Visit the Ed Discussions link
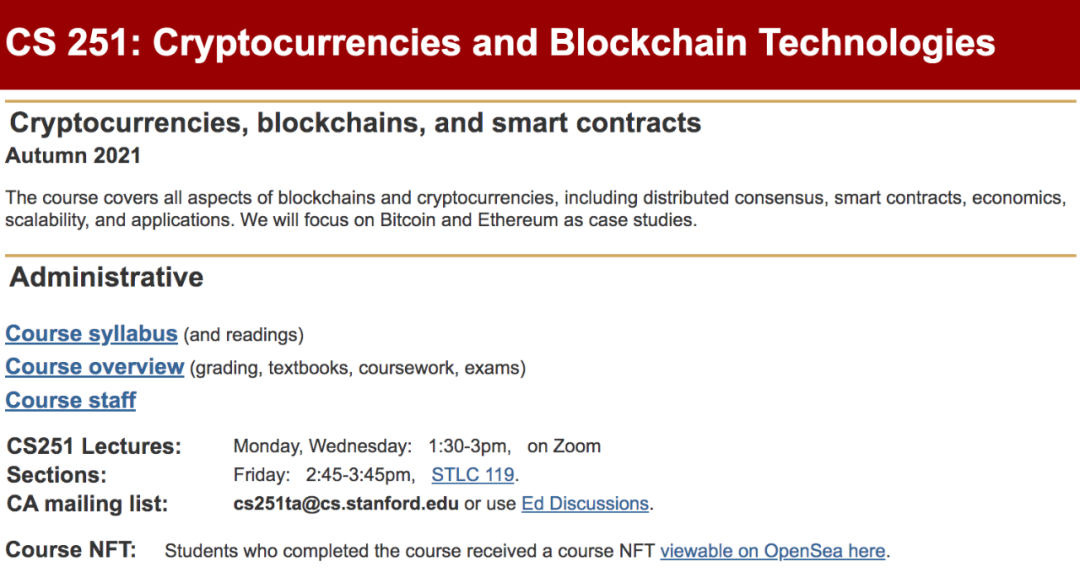 click(x=585, y=504)
